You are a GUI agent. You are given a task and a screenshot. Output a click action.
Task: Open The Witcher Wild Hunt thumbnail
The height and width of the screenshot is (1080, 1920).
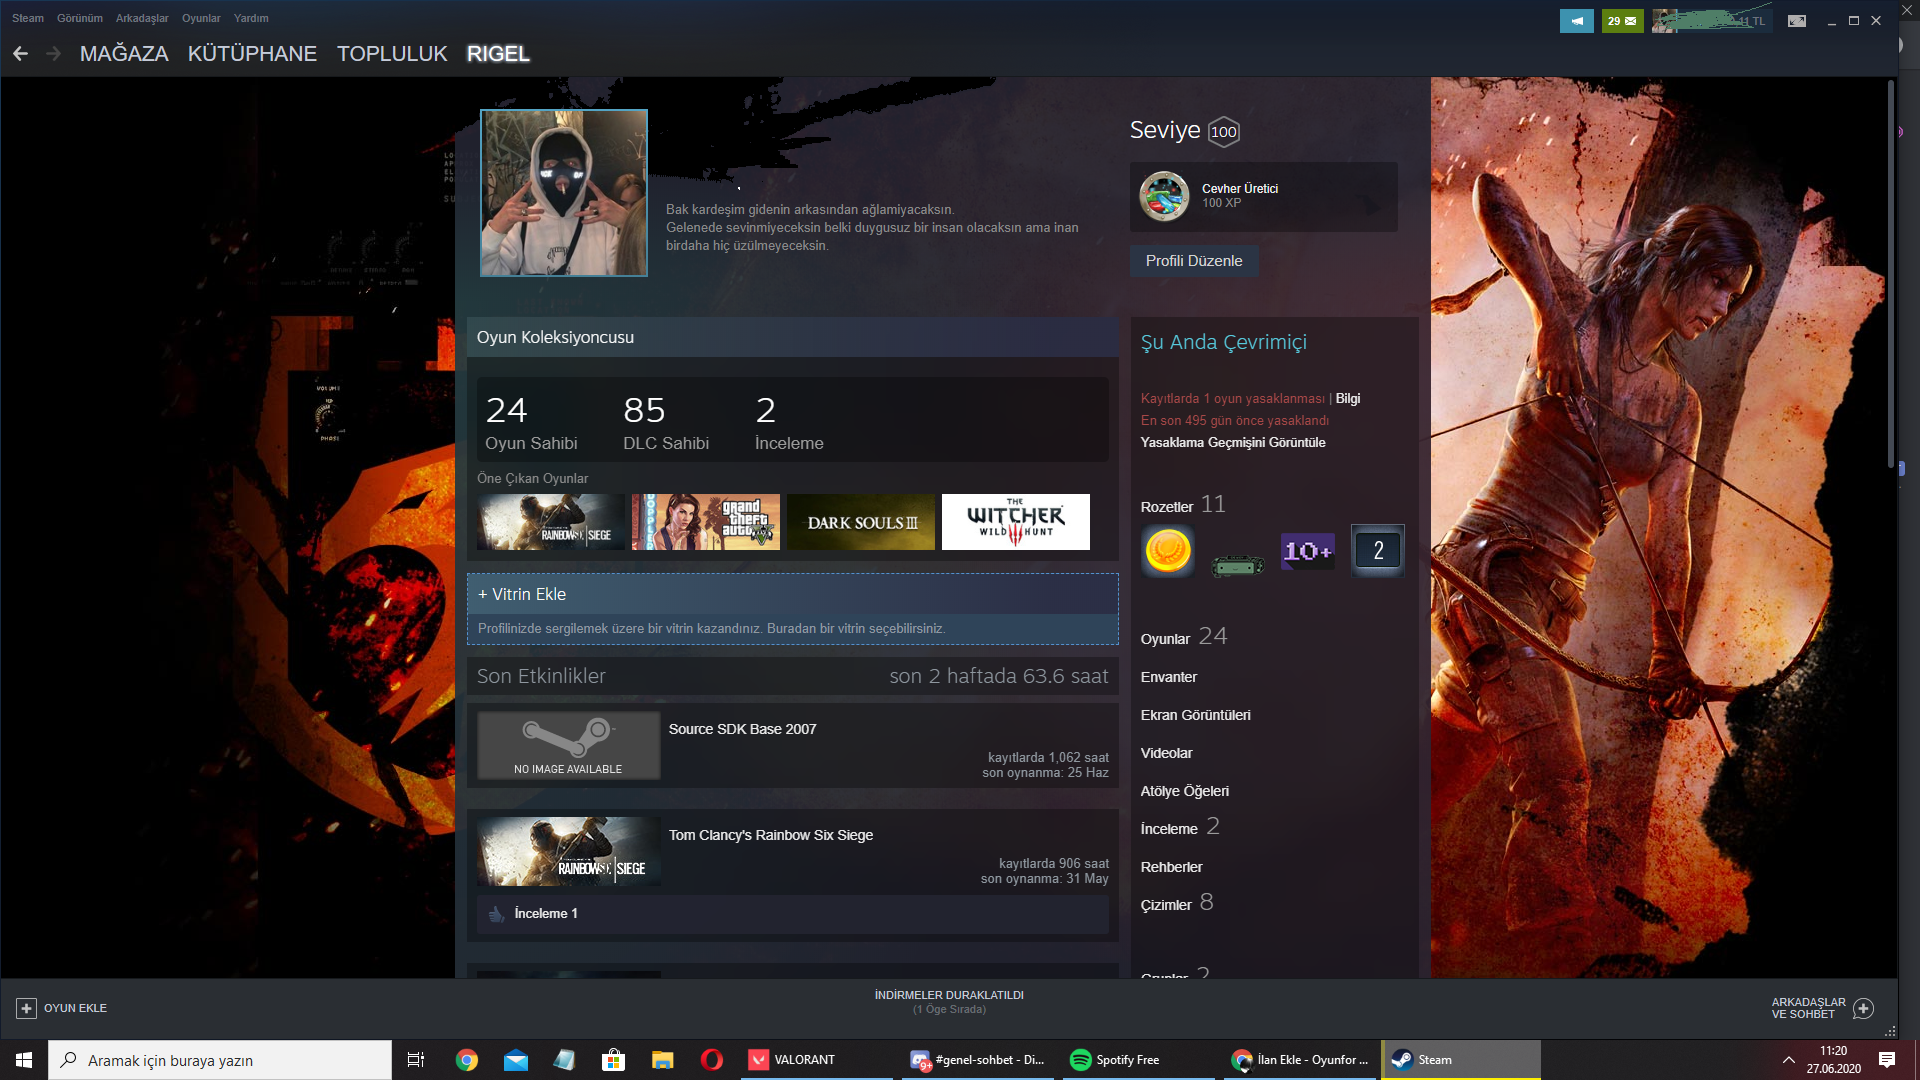click(x=1016, y=522)
